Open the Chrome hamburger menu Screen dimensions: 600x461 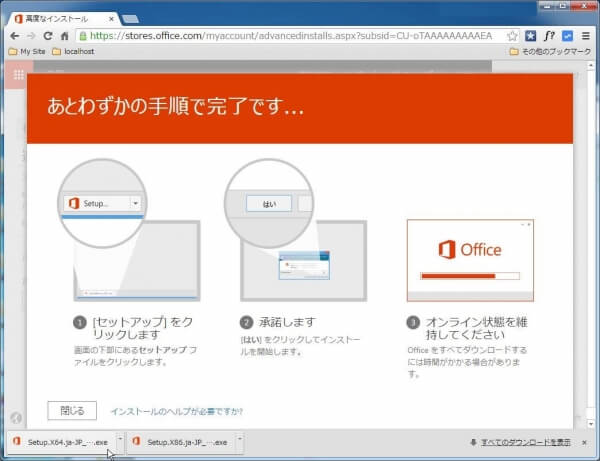585,36
